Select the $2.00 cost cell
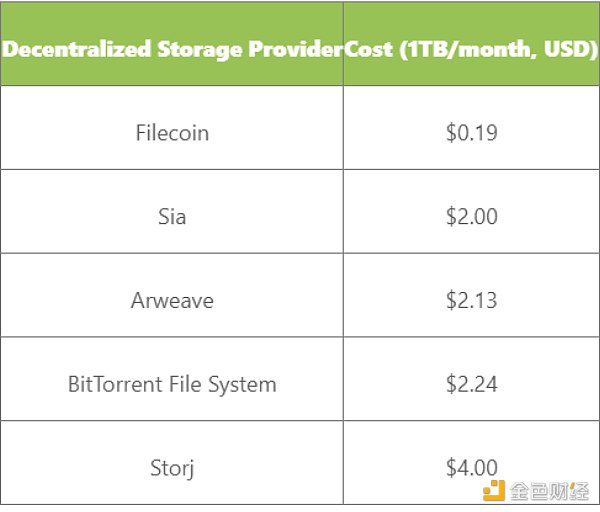Screen dimensions: 600x512 (471, 211)
